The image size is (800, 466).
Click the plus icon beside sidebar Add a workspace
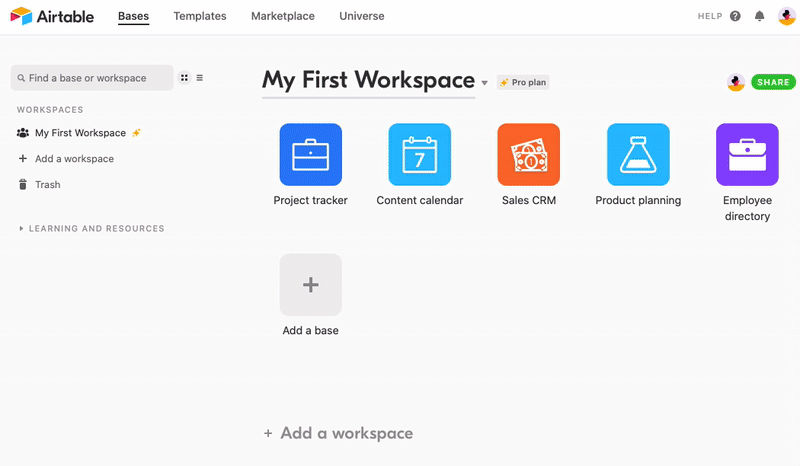point(22,158)
